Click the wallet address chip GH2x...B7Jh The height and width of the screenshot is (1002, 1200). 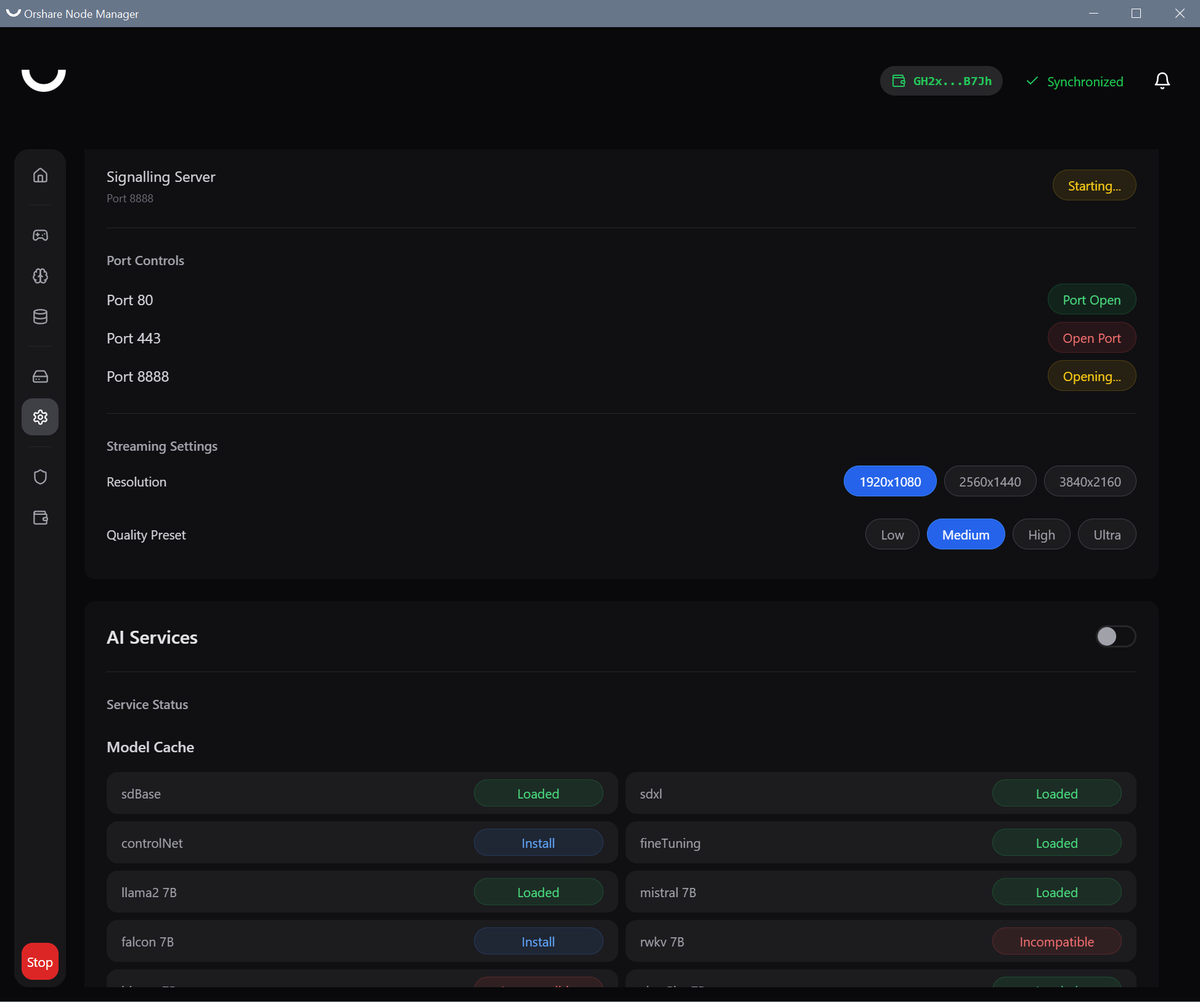[941, 81]
